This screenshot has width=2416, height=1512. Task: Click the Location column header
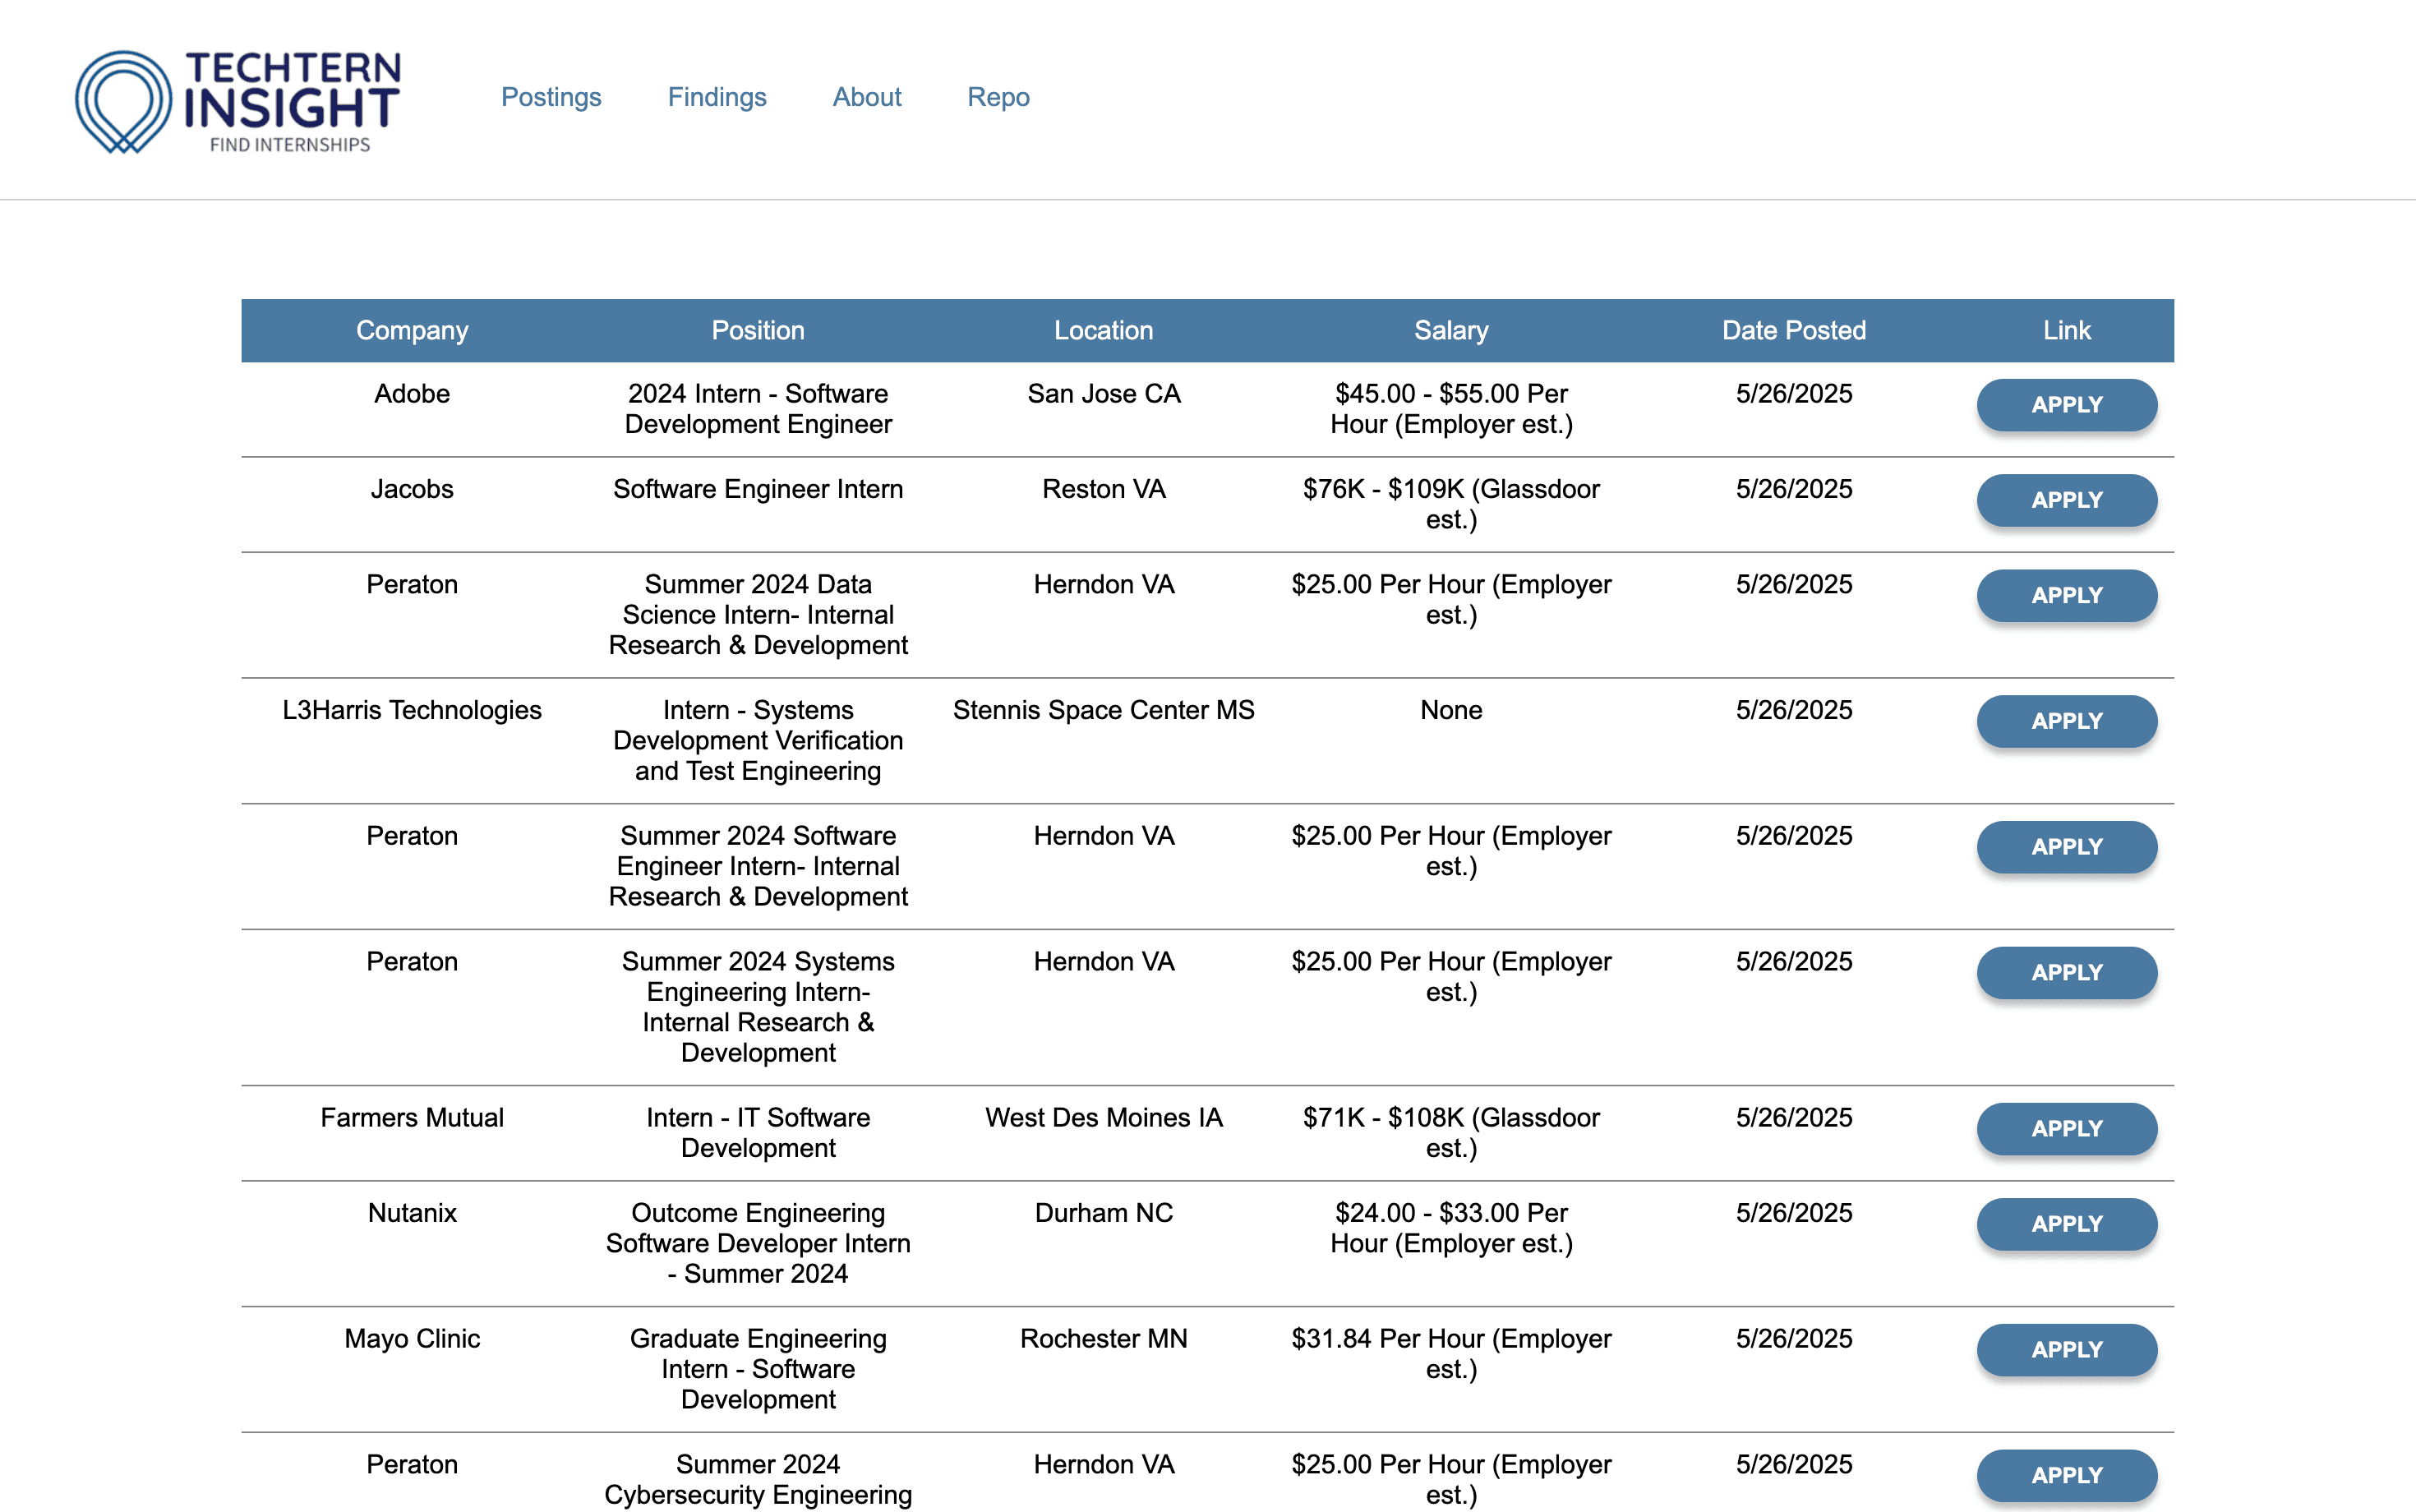1104,330
